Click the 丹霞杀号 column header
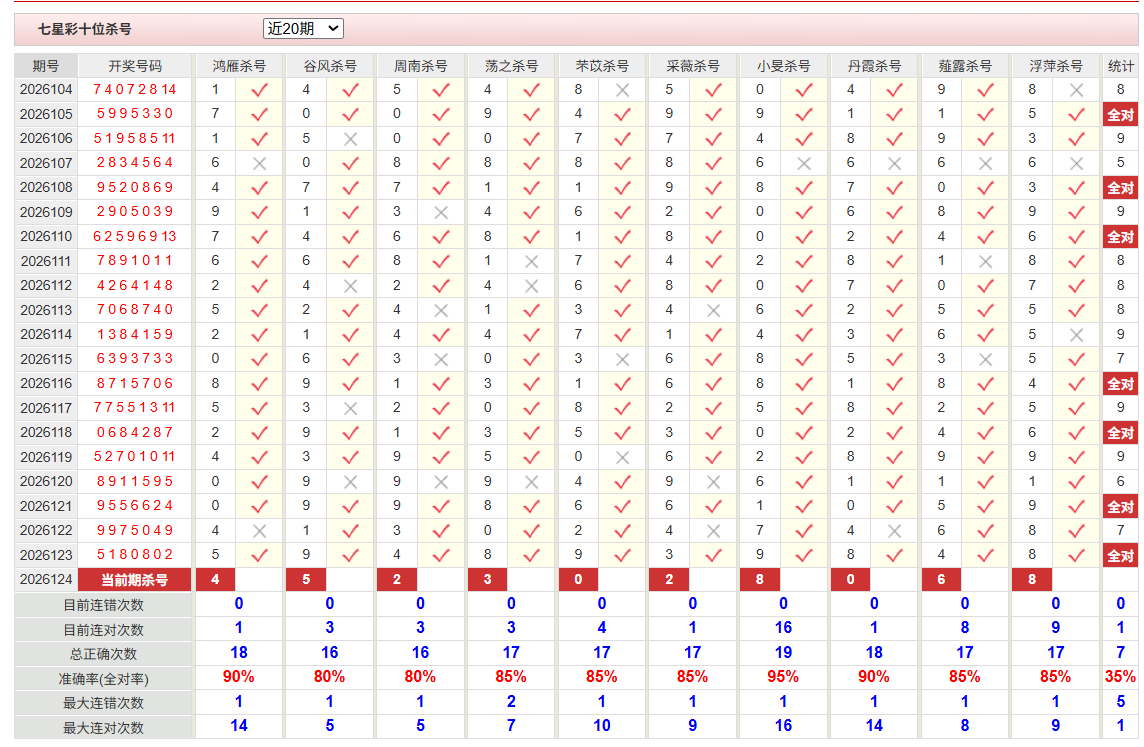This screenshot has width=1144, height=747. point(874,66)
